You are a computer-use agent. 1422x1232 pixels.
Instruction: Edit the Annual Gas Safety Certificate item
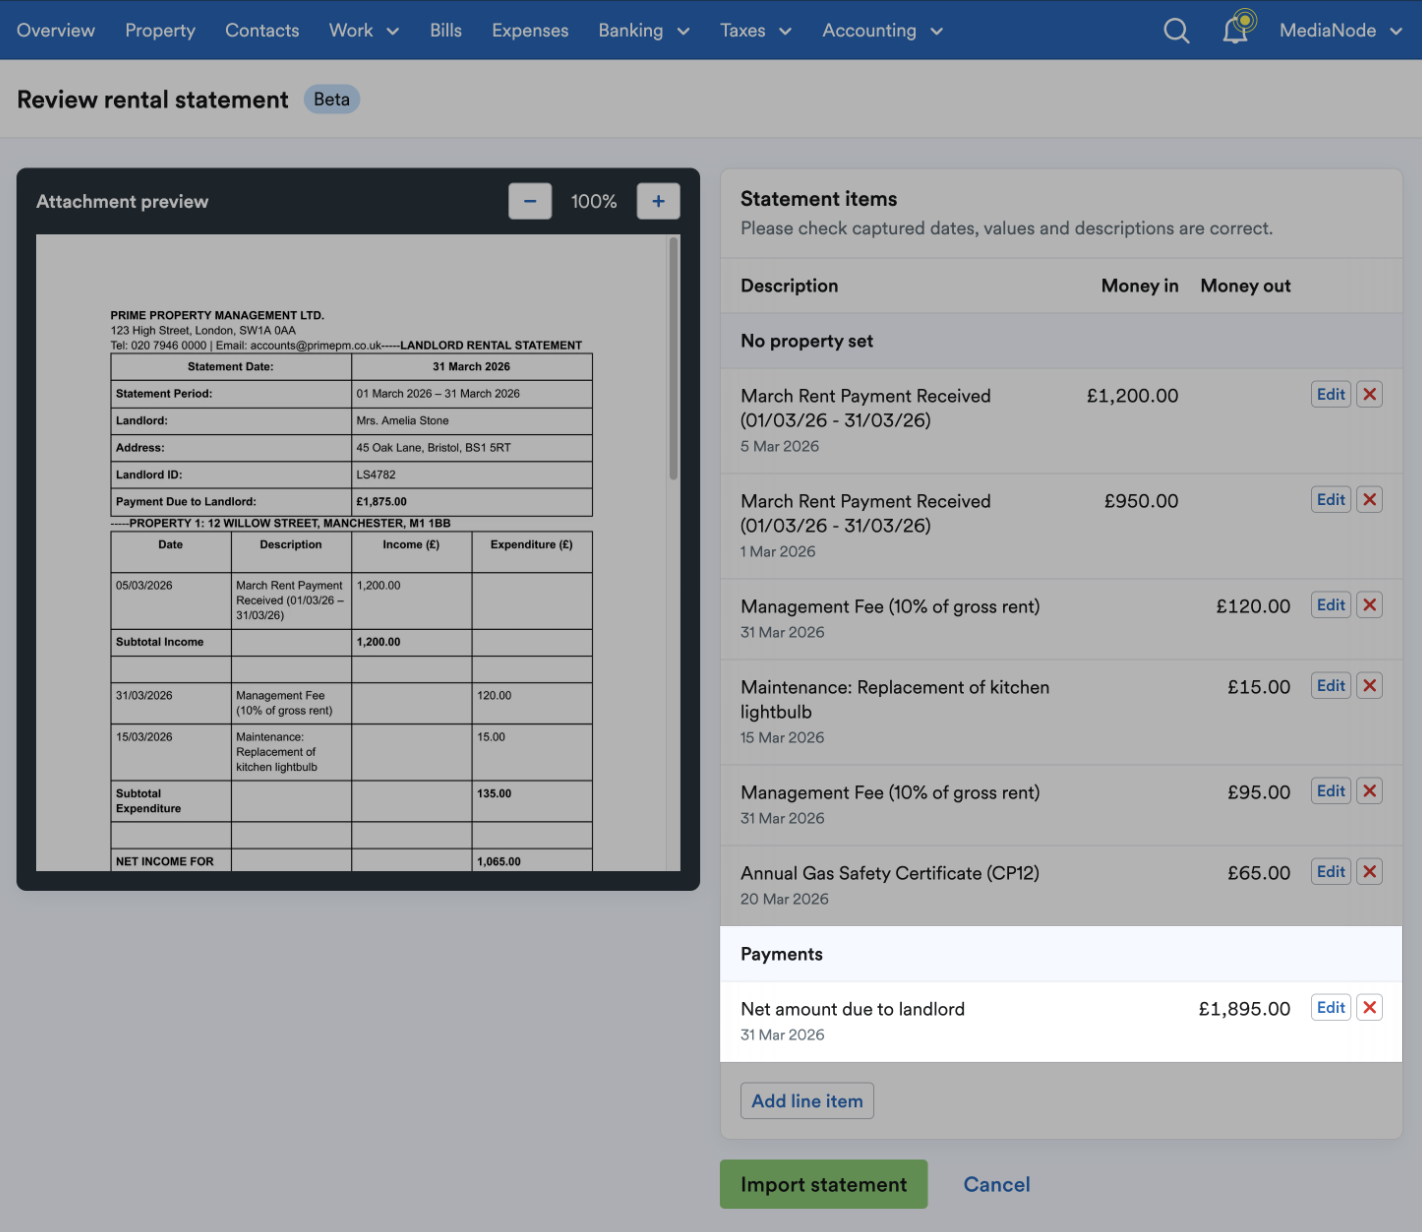pos(1331,871)
